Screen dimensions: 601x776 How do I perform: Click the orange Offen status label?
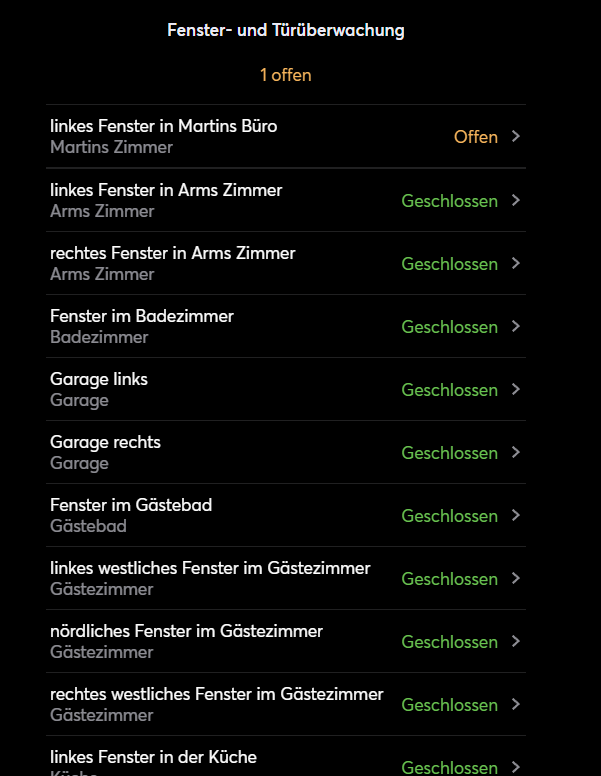[475, 137]
